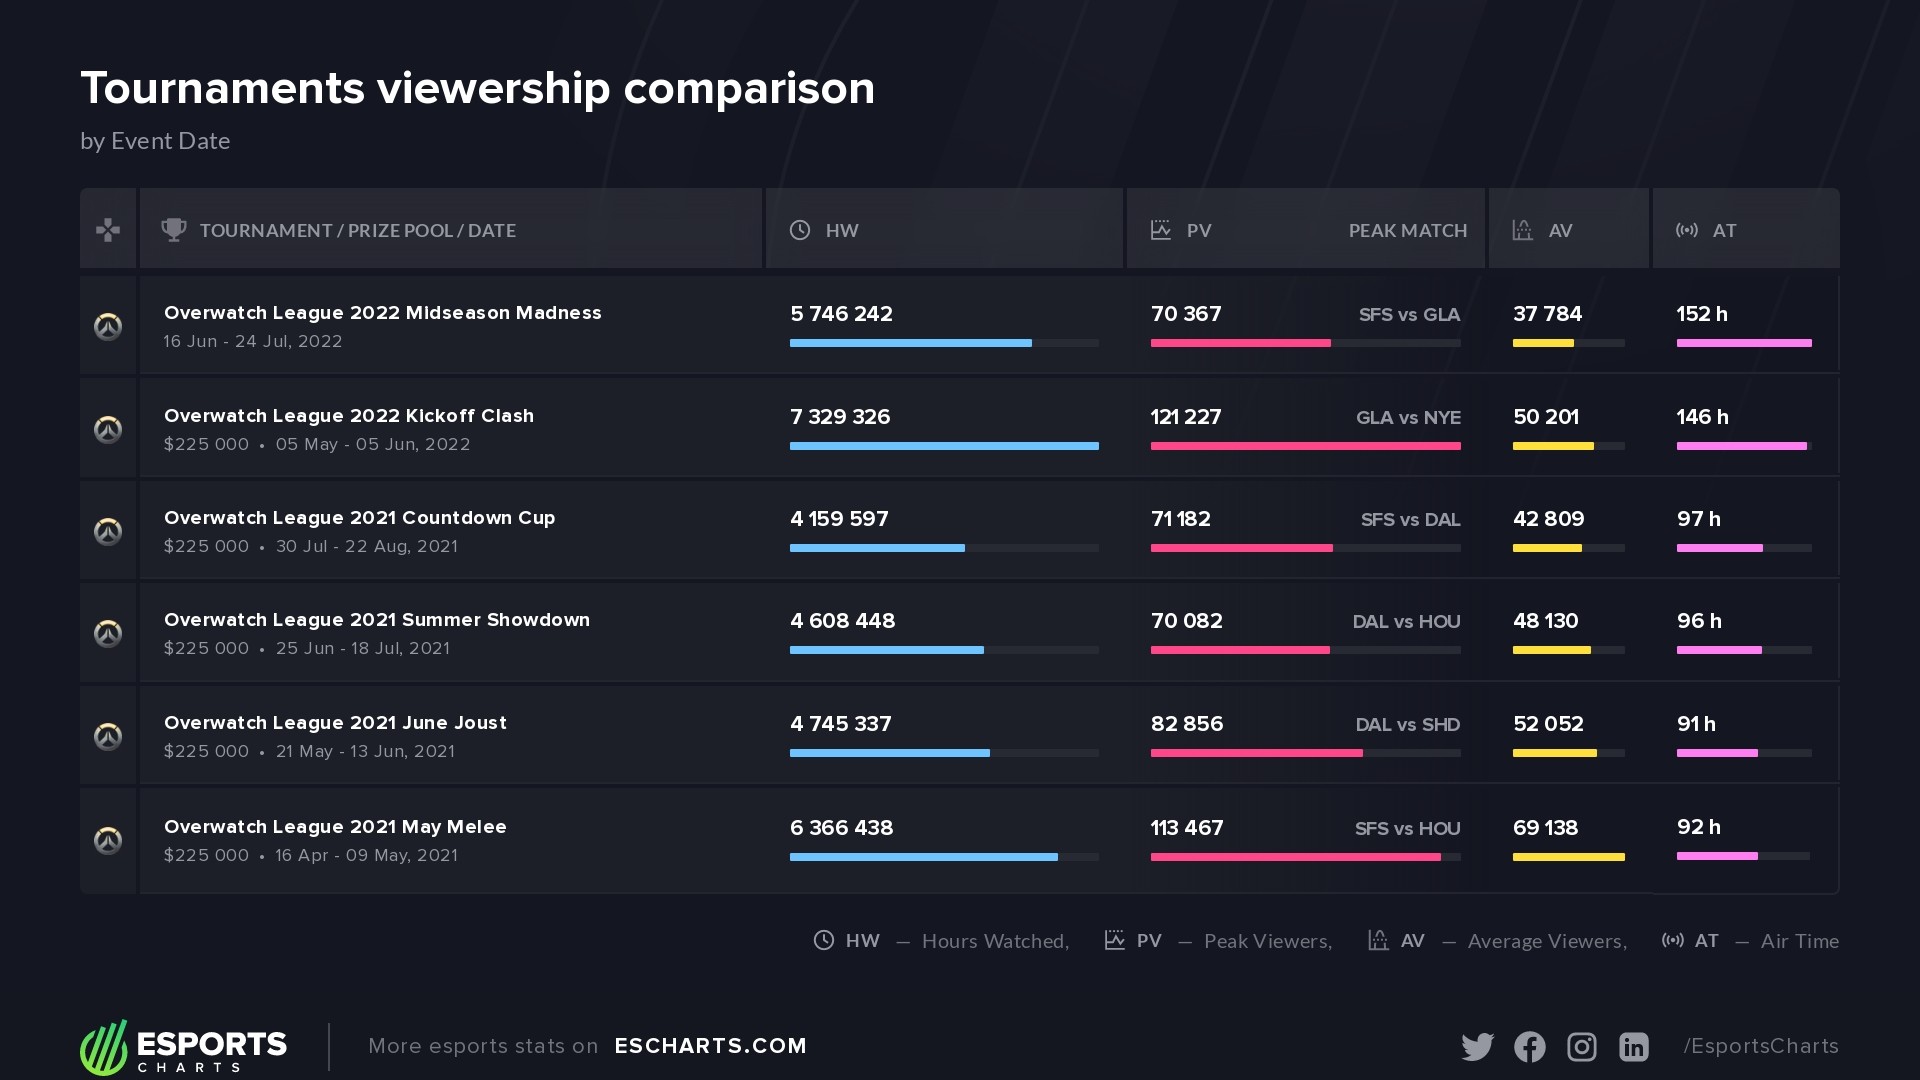
Task: Open Overwatch League 2021 June Joust
Action: 335,723
